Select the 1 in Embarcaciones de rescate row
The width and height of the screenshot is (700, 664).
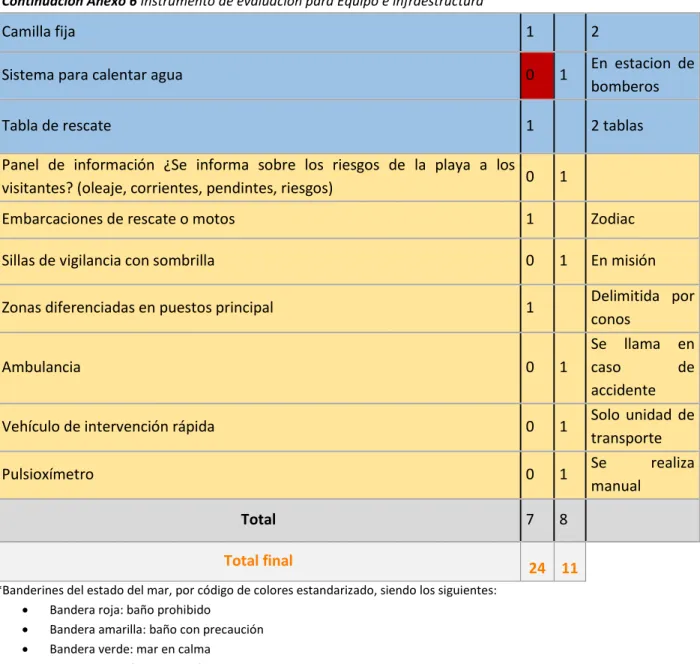530,219
